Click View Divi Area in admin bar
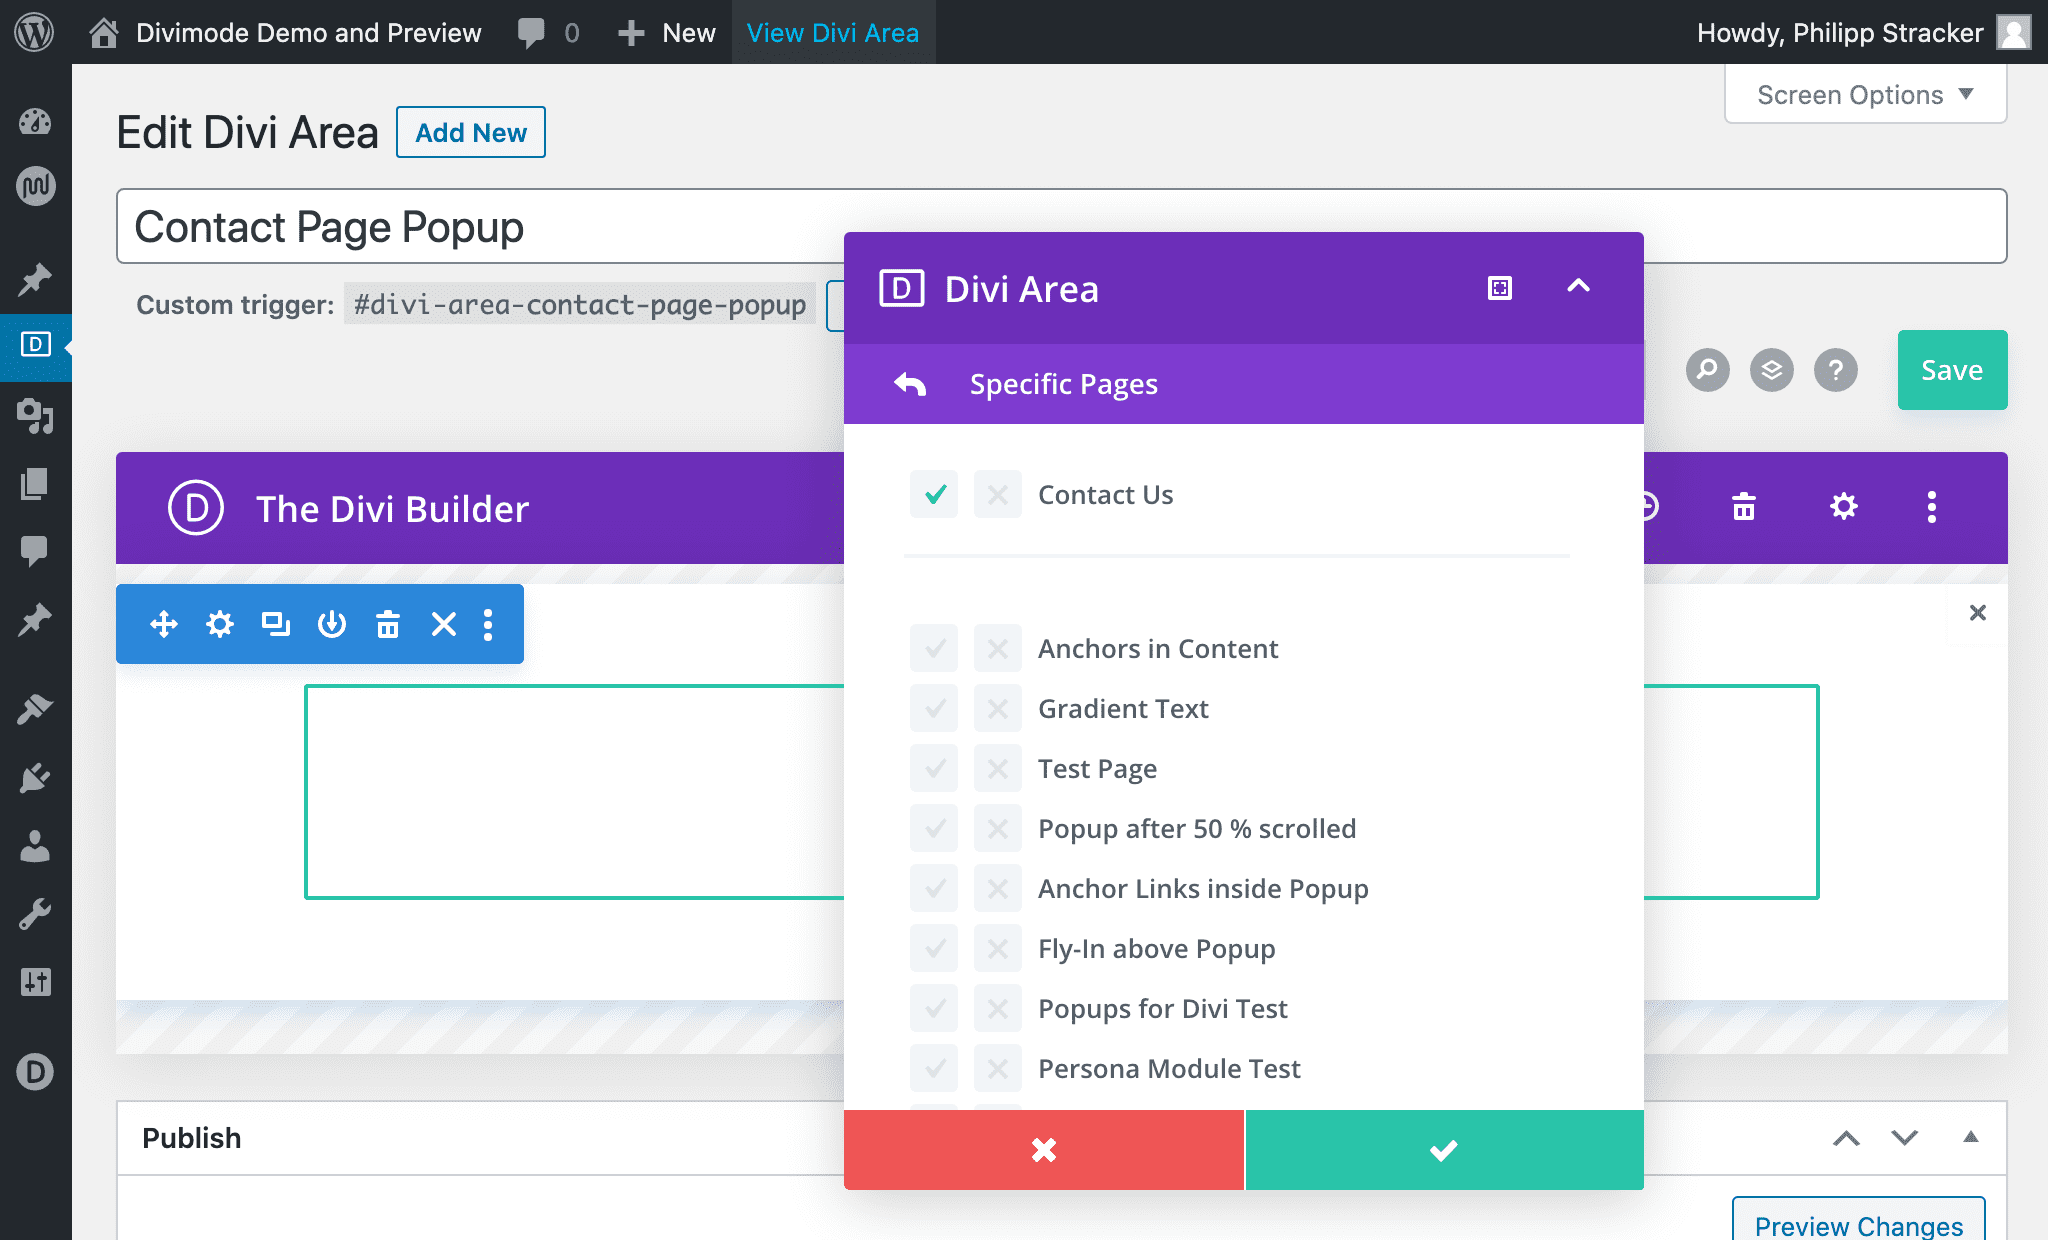Screen dimensions: 2048x1240 tap(832, 33)
